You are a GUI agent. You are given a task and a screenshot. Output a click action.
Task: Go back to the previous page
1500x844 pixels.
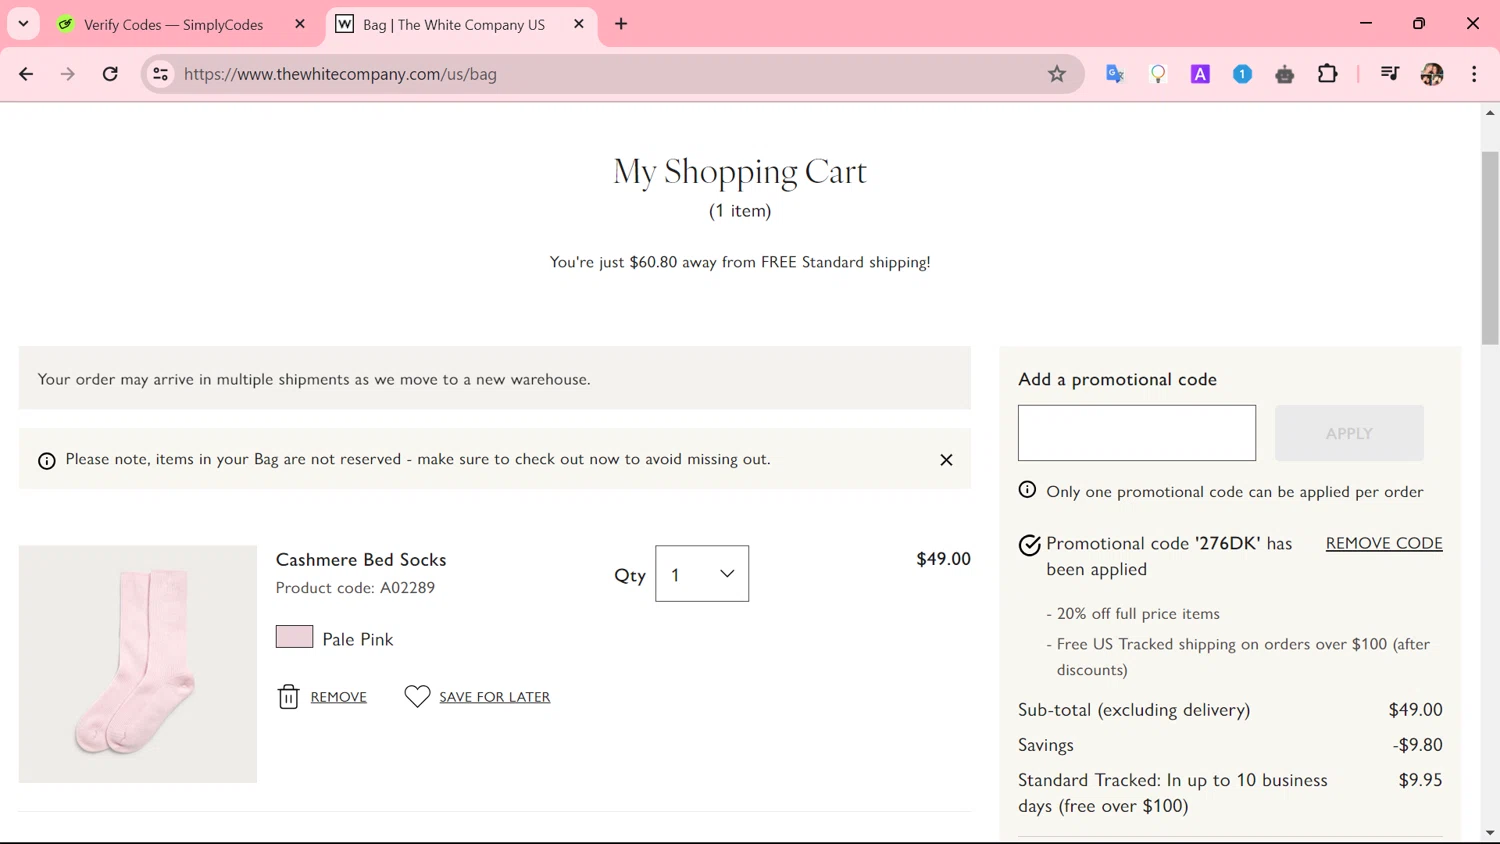click(x=26, y=74)
